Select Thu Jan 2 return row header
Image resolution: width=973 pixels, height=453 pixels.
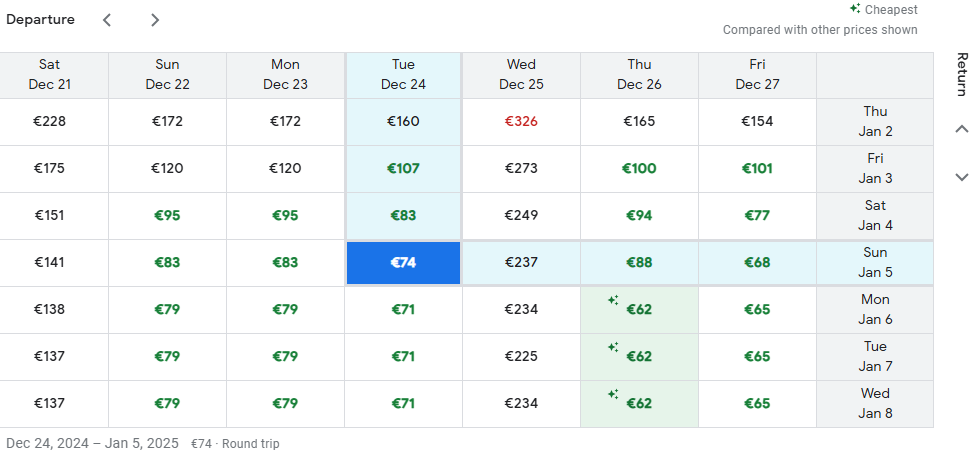click(x=875, y=122)
